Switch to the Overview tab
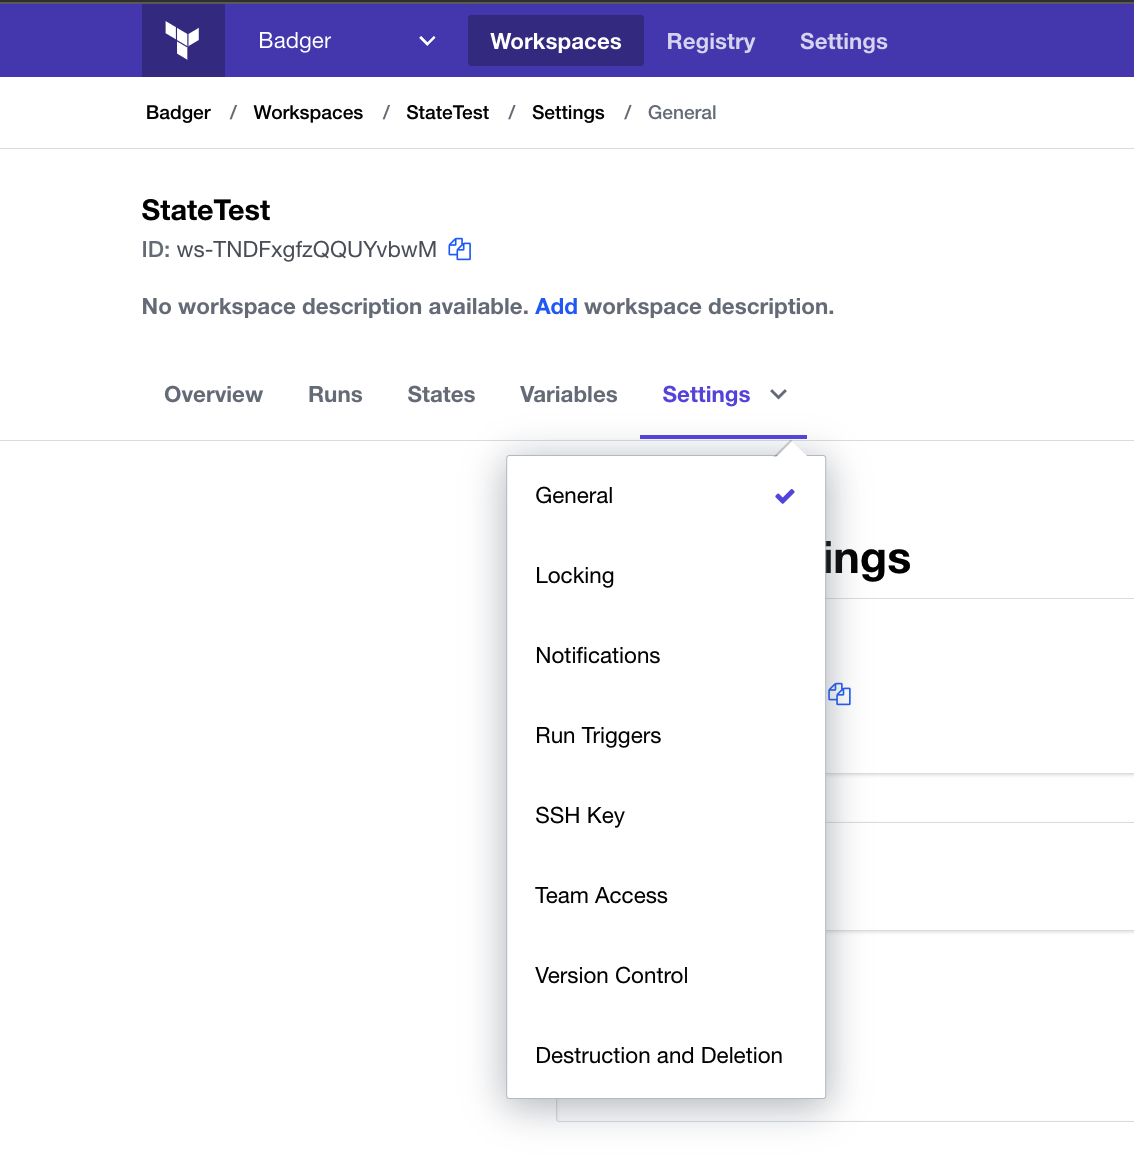This screenshot has width=1134, height=1174. point(213,395)
